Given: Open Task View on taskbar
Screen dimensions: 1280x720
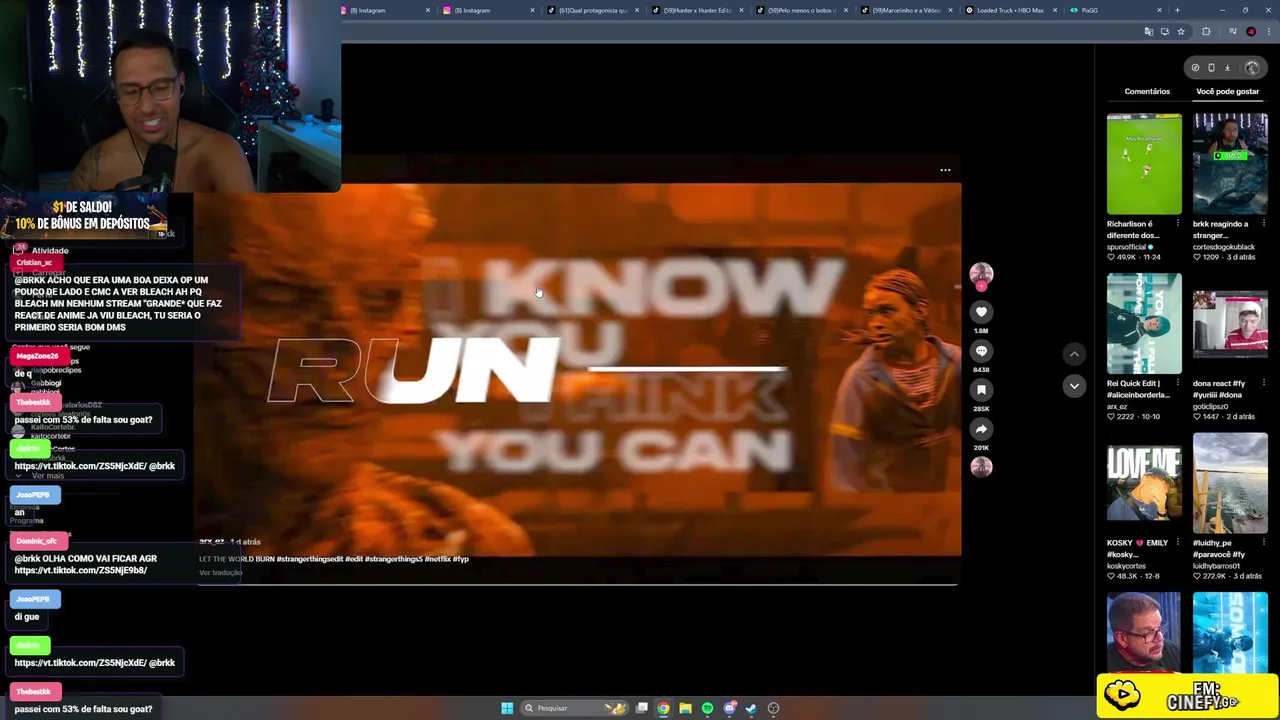Looking at the screenshot, I should point(642,708).
